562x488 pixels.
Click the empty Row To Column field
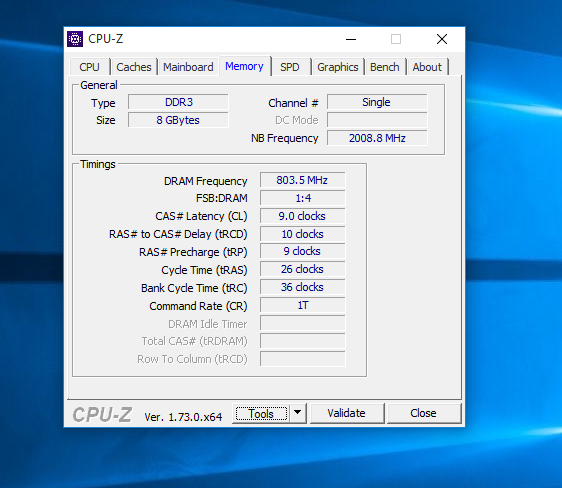click(303, 359)
